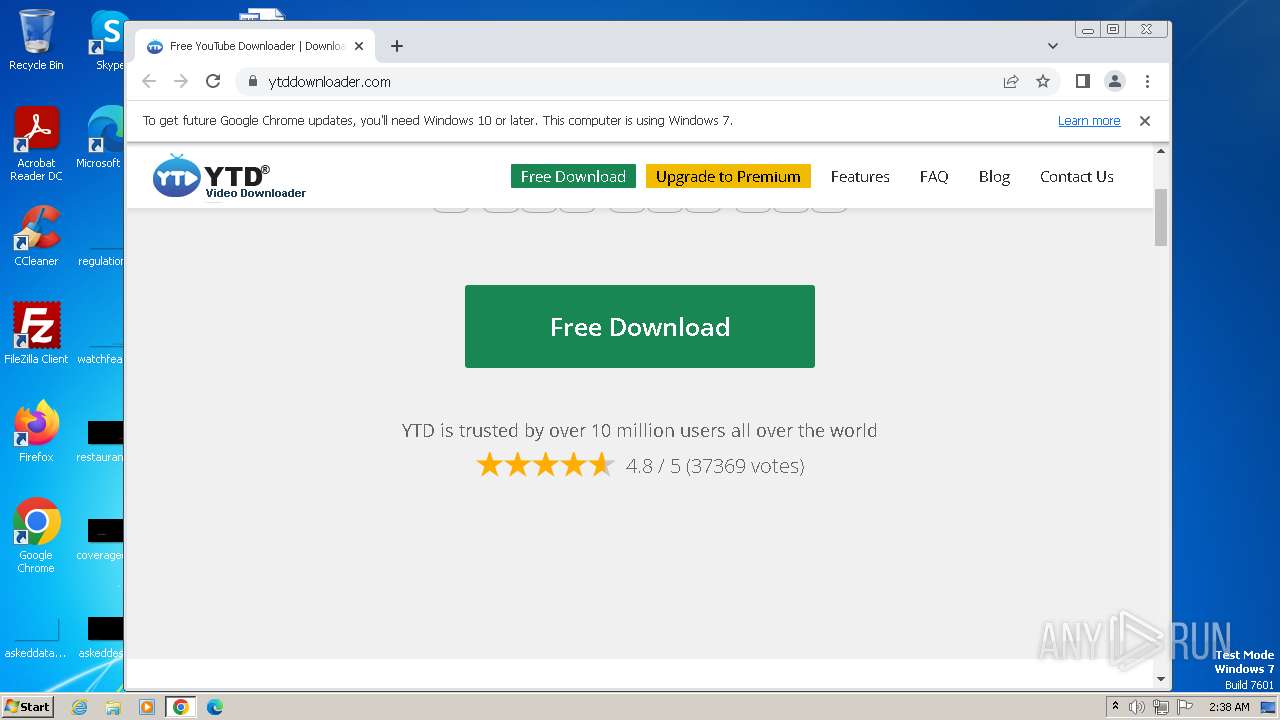This screenshot has height=720, width=1280.
Task: Open a new tab with the plus button
Action: (x=397, y=46)
